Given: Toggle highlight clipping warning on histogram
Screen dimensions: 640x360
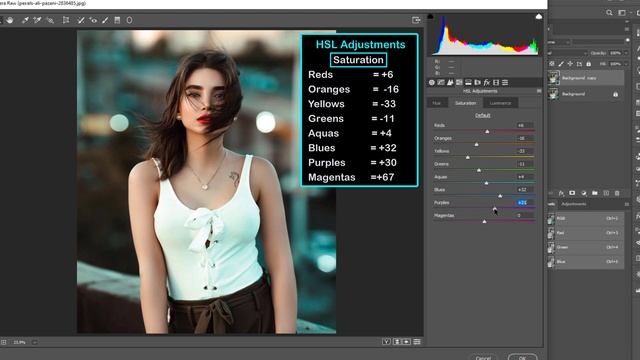Looking at the screenshot, I should pos(539,17).
